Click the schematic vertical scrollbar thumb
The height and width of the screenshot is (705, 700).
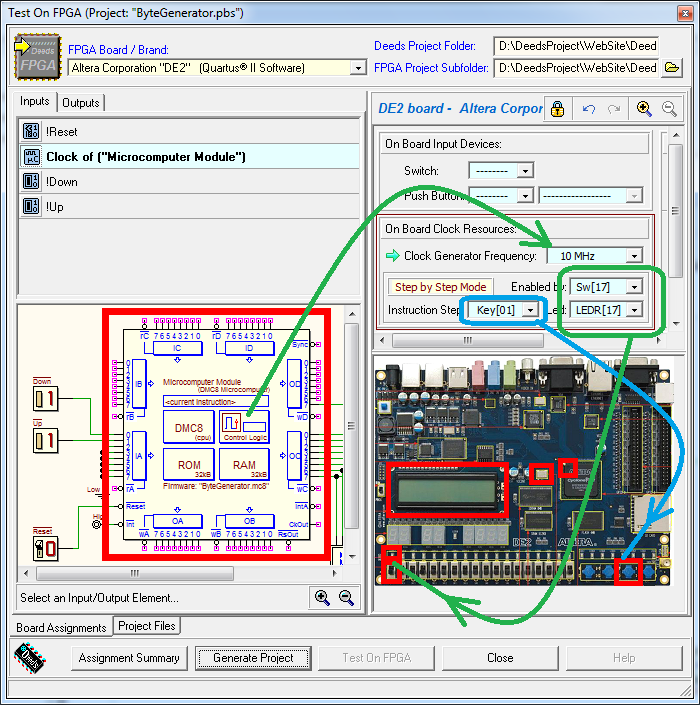(x=352, y=426)
